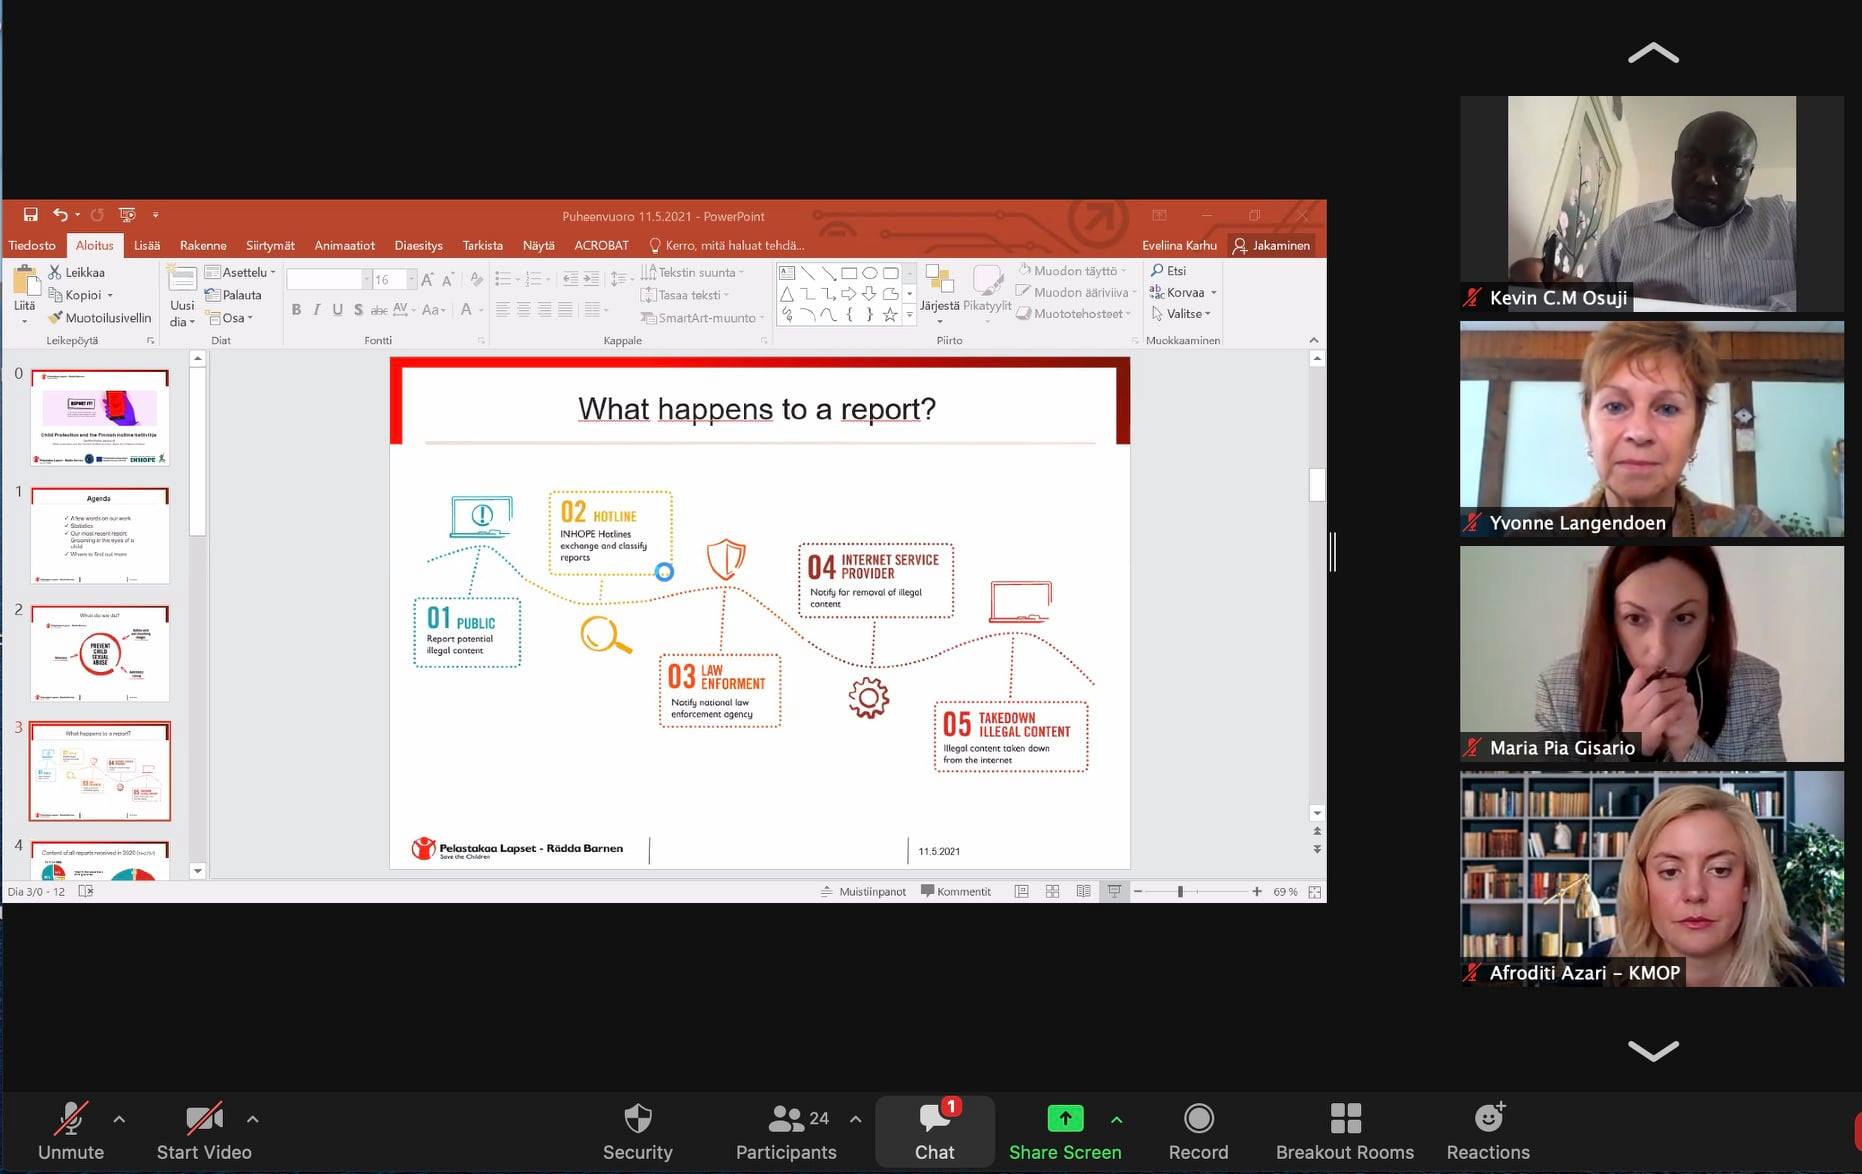Expand video options arrow beside Start Video

click(253, 1119)
